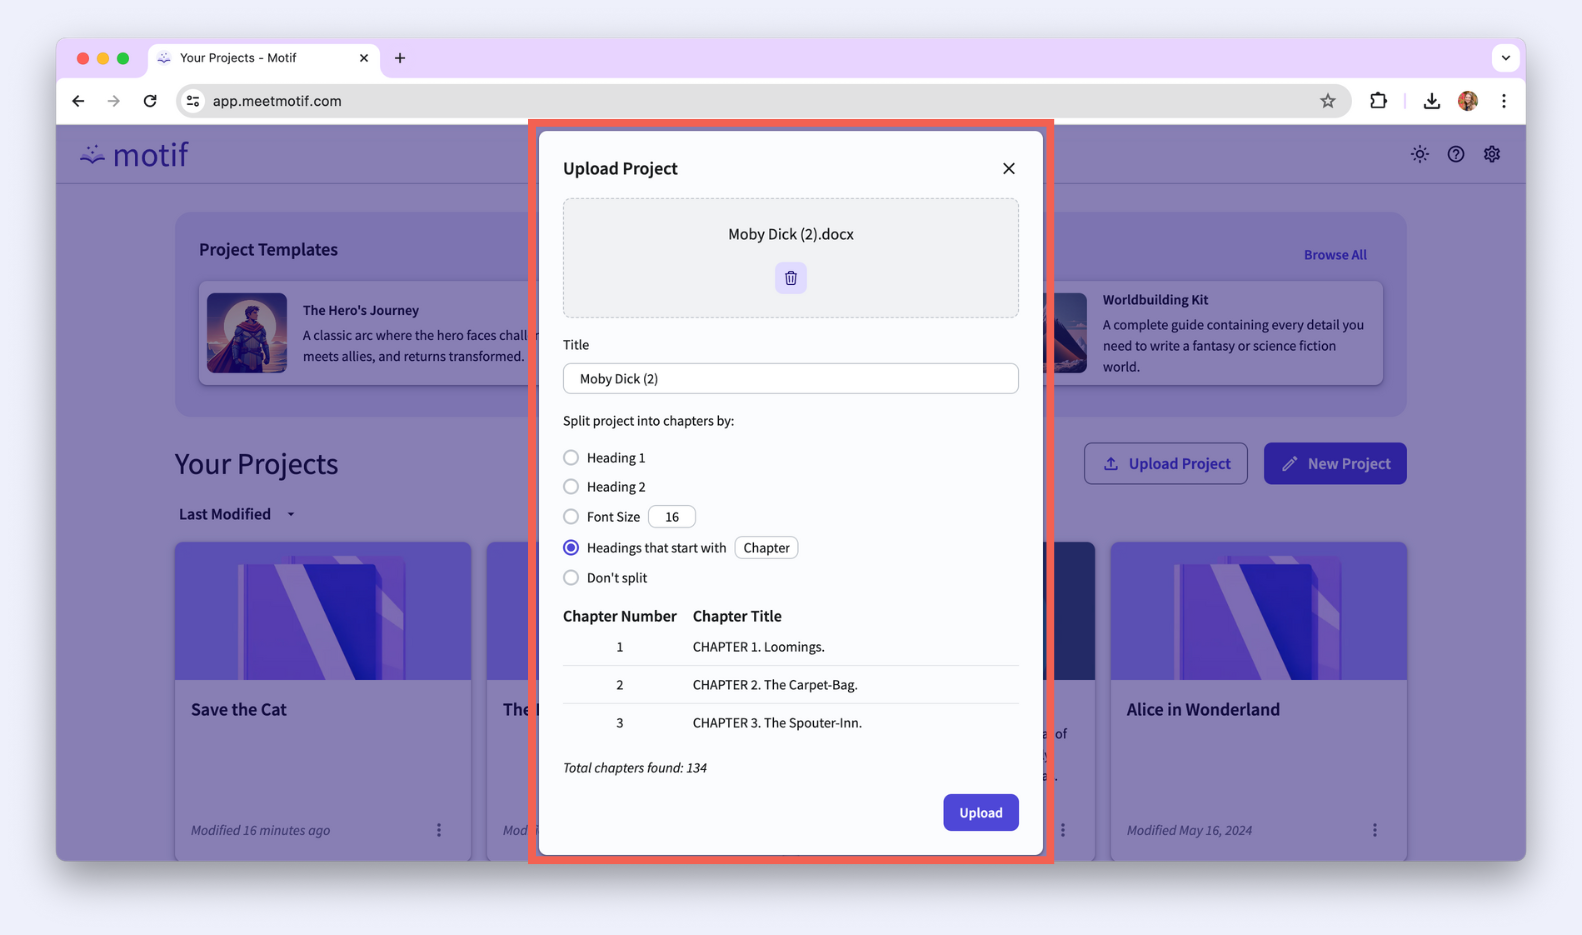Click the Upload button in dialog
1582x935 pixels.
pos(980,813)
